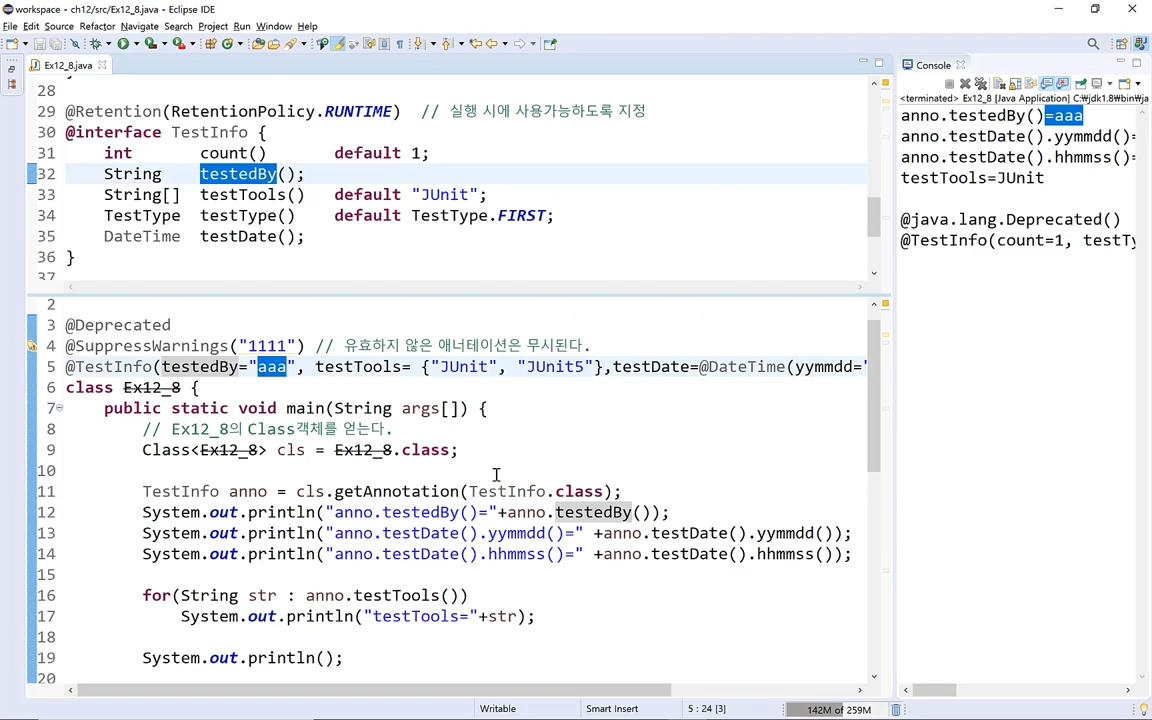Viewport: 1152px width, 720px height.
Task: Open the Search toolbar dropdown arrow
Action: tap(303, 44)
